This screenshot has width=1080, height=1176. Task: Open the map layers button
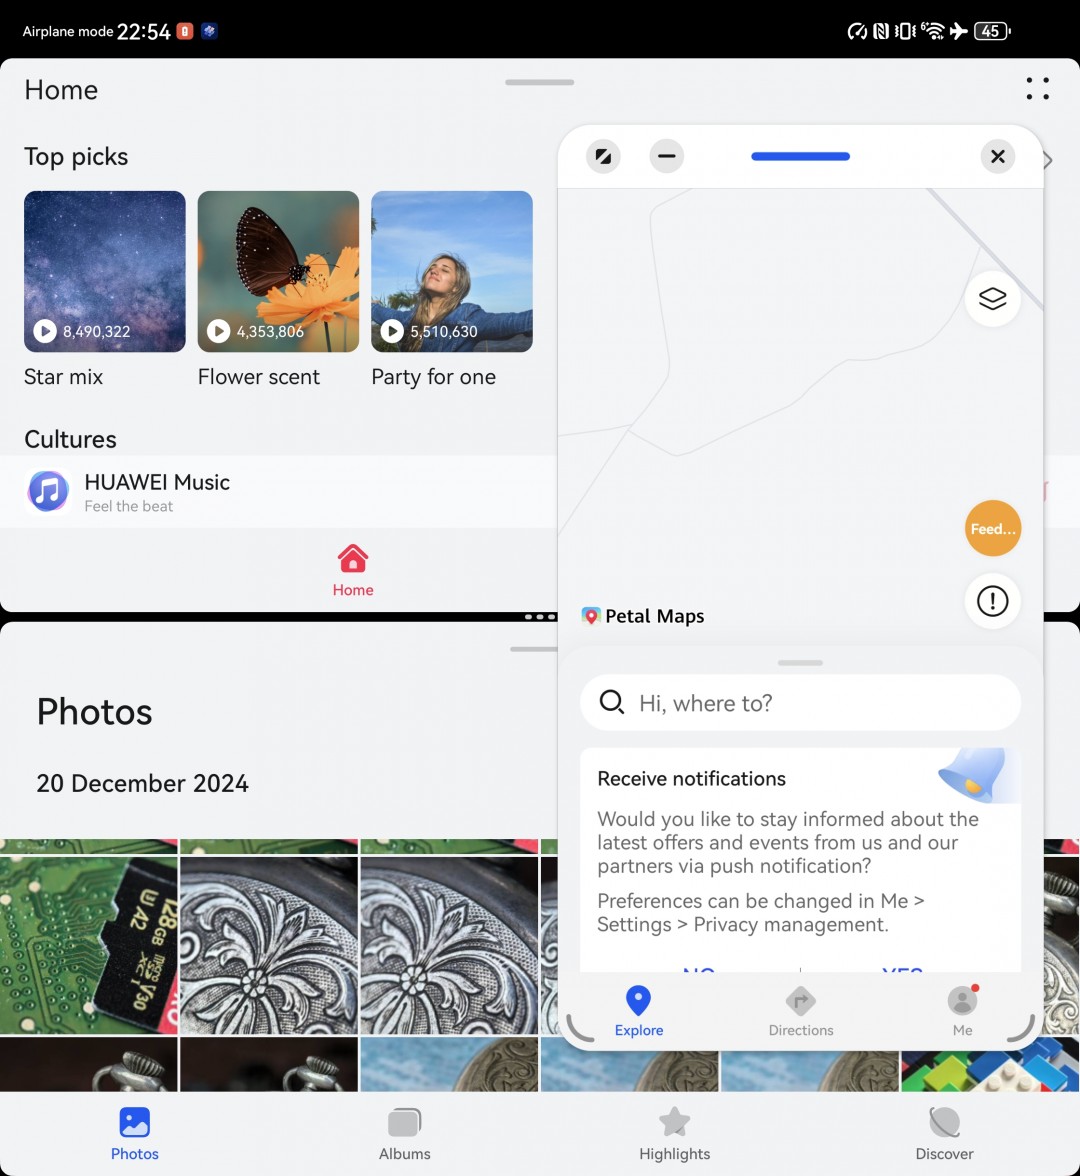(992, 299)
